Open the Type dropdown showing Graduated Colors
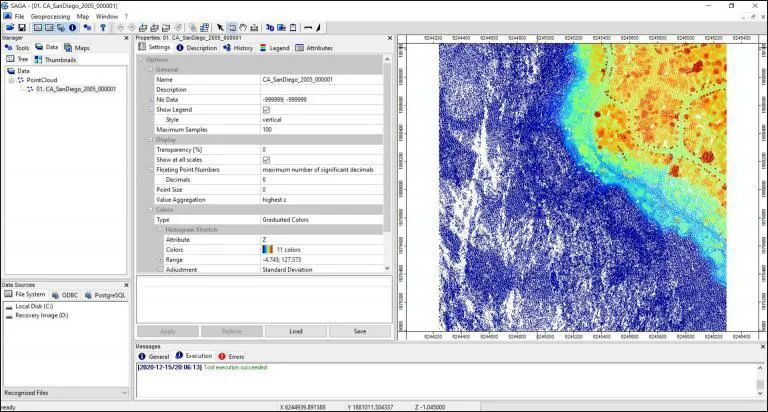 pyautogui.click(x=321, y=219)
